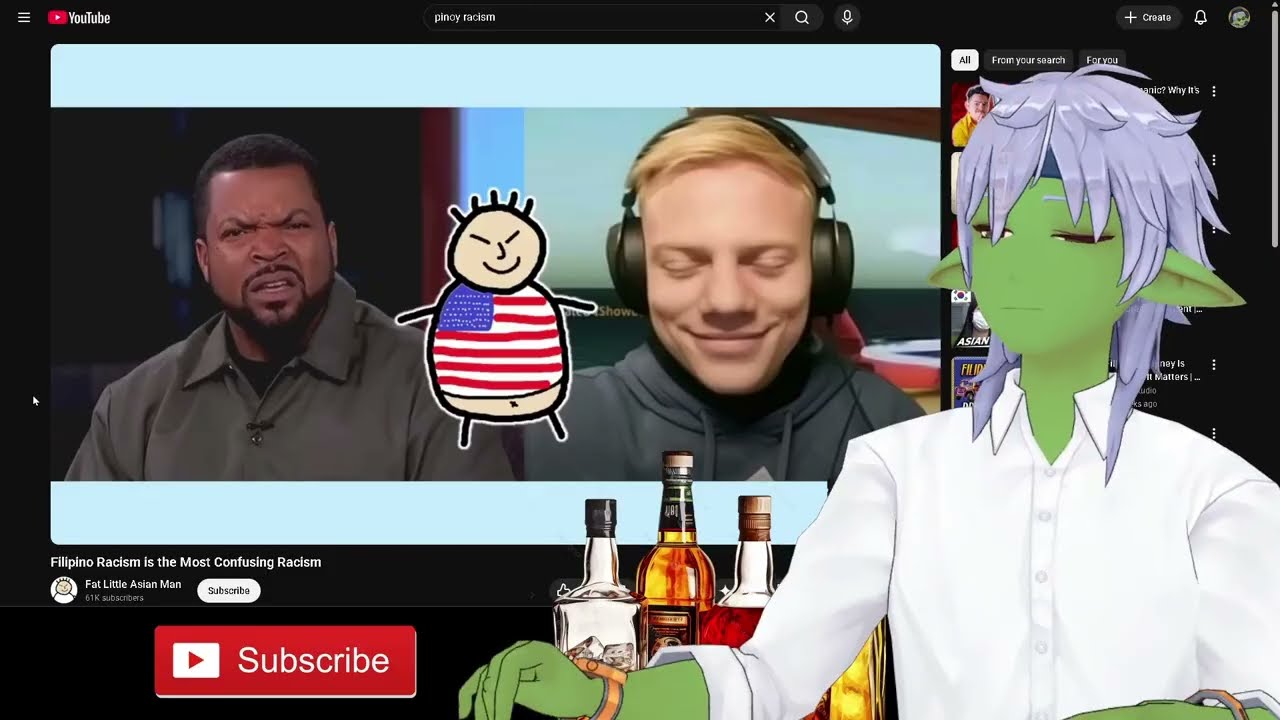Select the 'For you' filter chip
The height and width of the screenshot is (720, 1280).
[1102, 60]
